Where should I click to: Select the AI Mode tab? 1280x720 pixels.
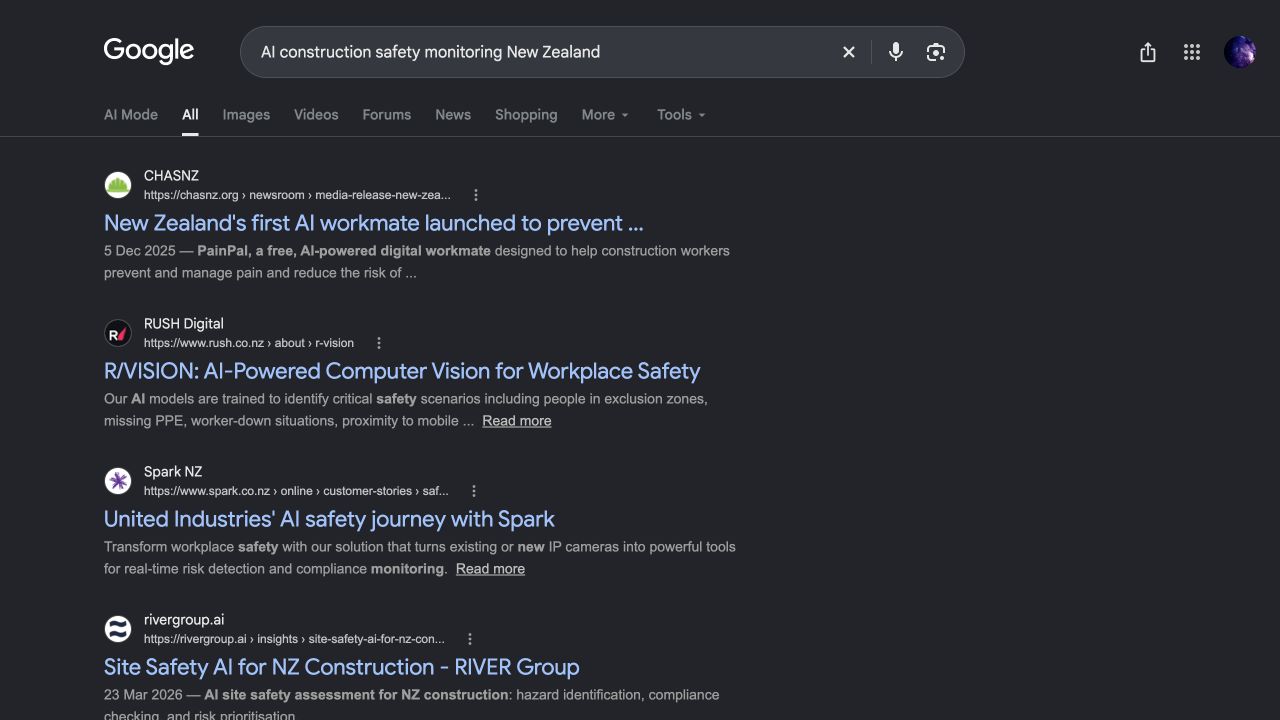coord(131,115)
